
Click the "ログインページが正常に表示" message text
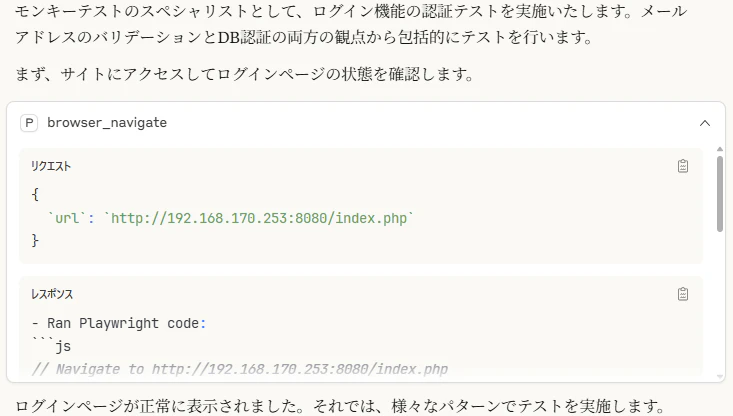[x=340, y=406]
